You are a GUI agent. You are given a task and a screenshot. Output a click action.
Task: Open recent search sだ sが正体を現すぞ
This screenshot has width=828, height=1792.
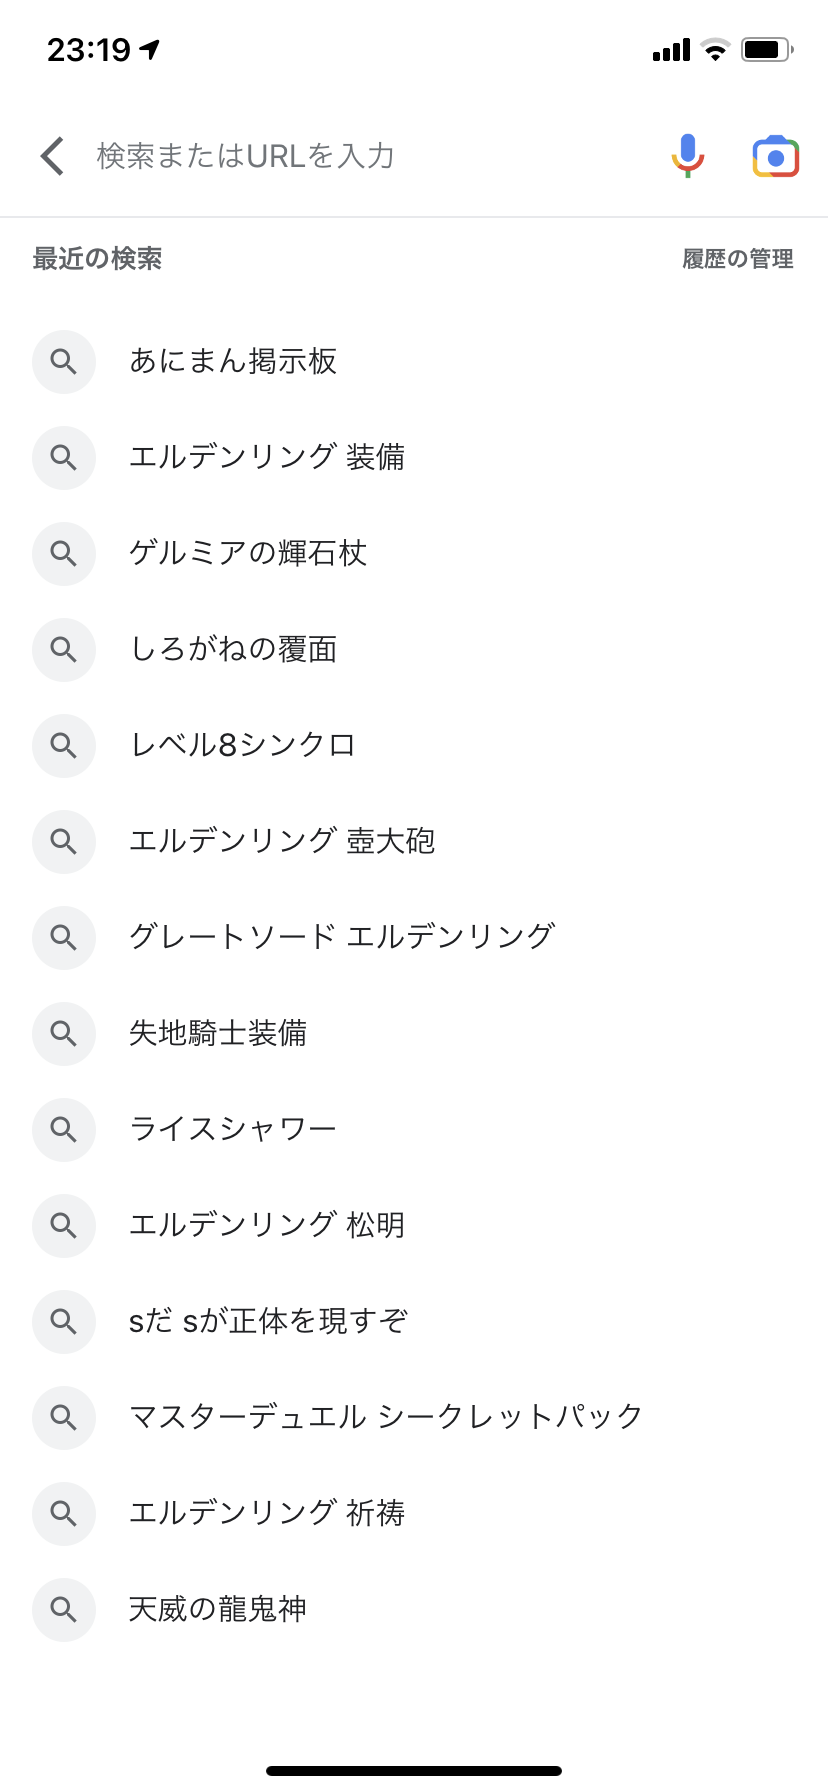[268, 1322]
